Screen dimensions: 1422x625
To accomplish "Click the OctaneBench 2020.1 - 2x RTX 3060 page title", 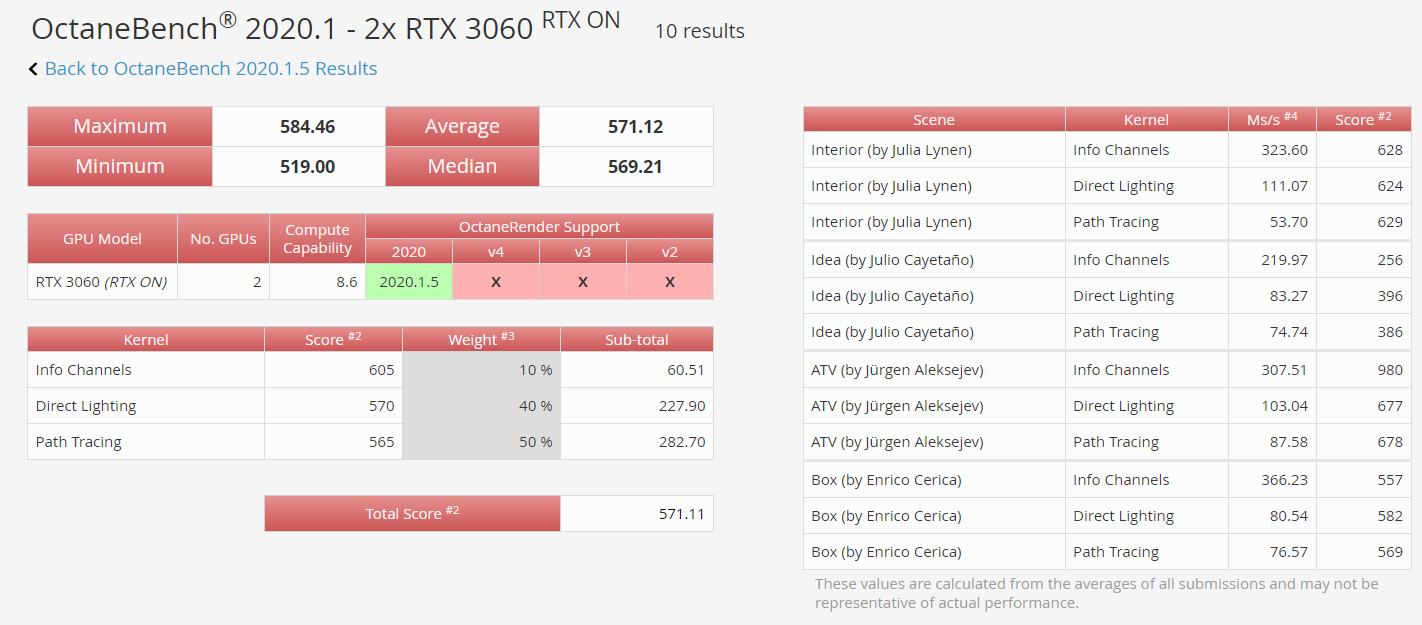I will (x=326, y=26).
